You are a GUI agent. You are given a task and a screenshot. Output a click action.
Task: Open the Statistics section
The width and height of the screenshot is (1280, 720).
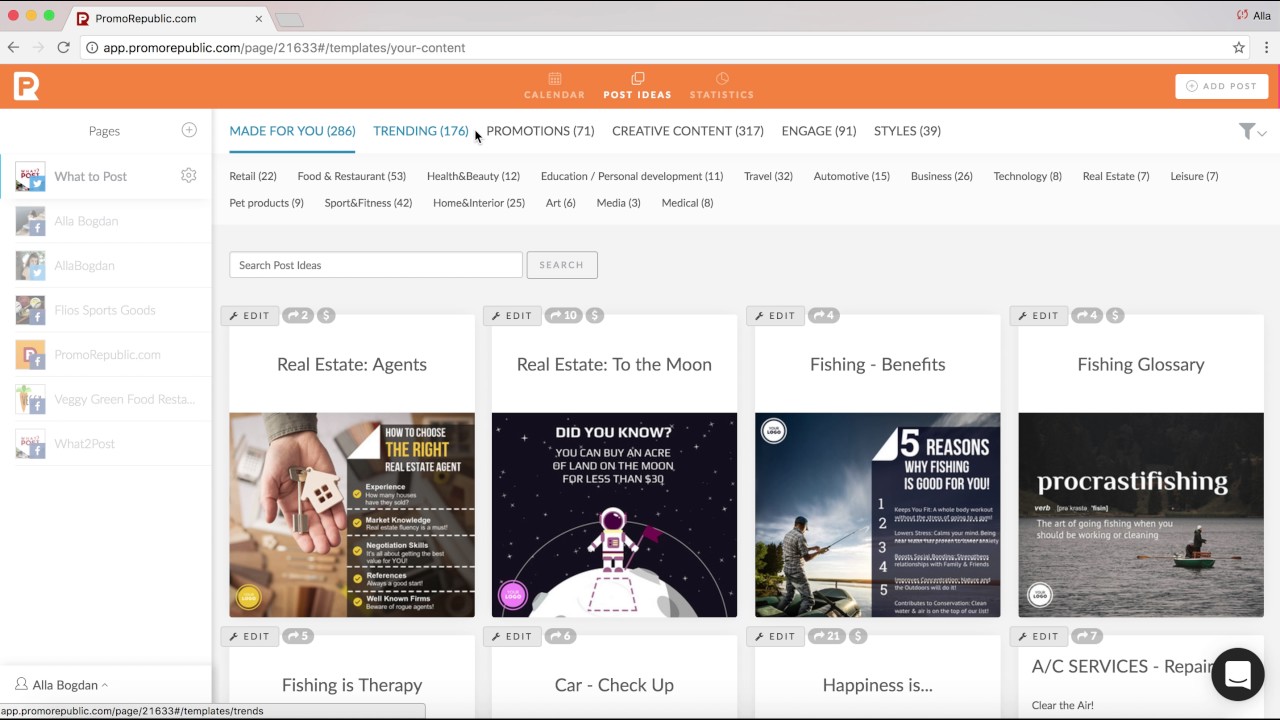click(x=721, y=86)
